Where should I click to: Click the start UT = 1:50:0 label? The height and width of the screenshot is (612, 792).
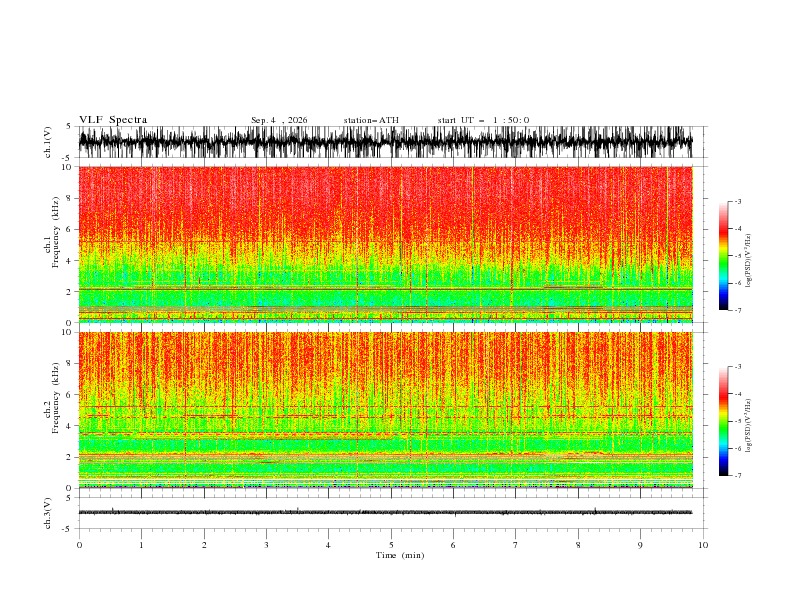(x=483, y=120)
